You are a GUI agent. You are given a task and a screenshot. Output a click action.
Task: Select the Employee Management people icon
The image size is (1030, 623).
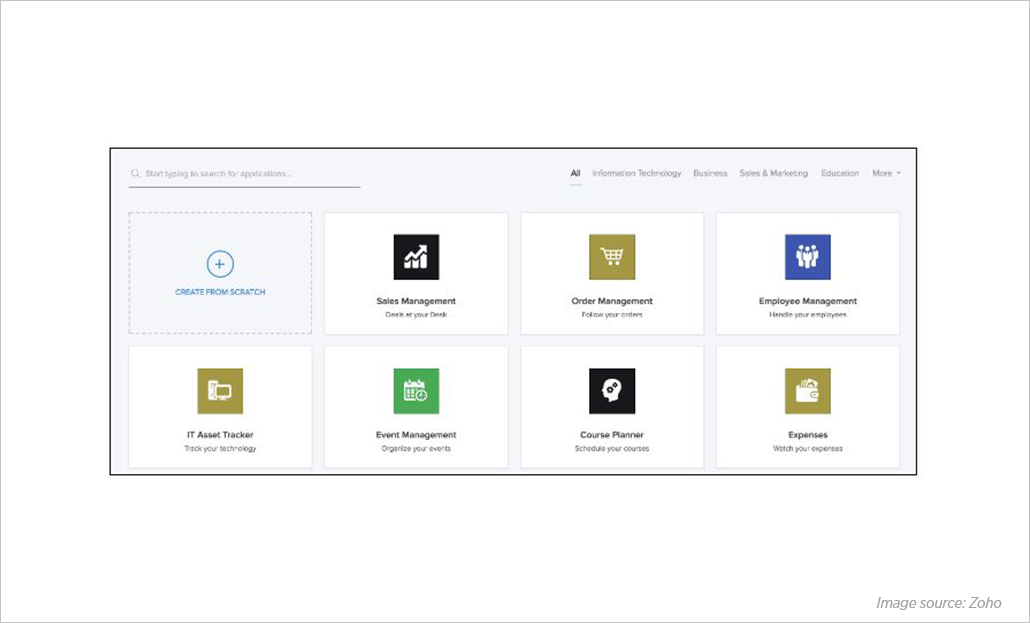coord(807,257)
